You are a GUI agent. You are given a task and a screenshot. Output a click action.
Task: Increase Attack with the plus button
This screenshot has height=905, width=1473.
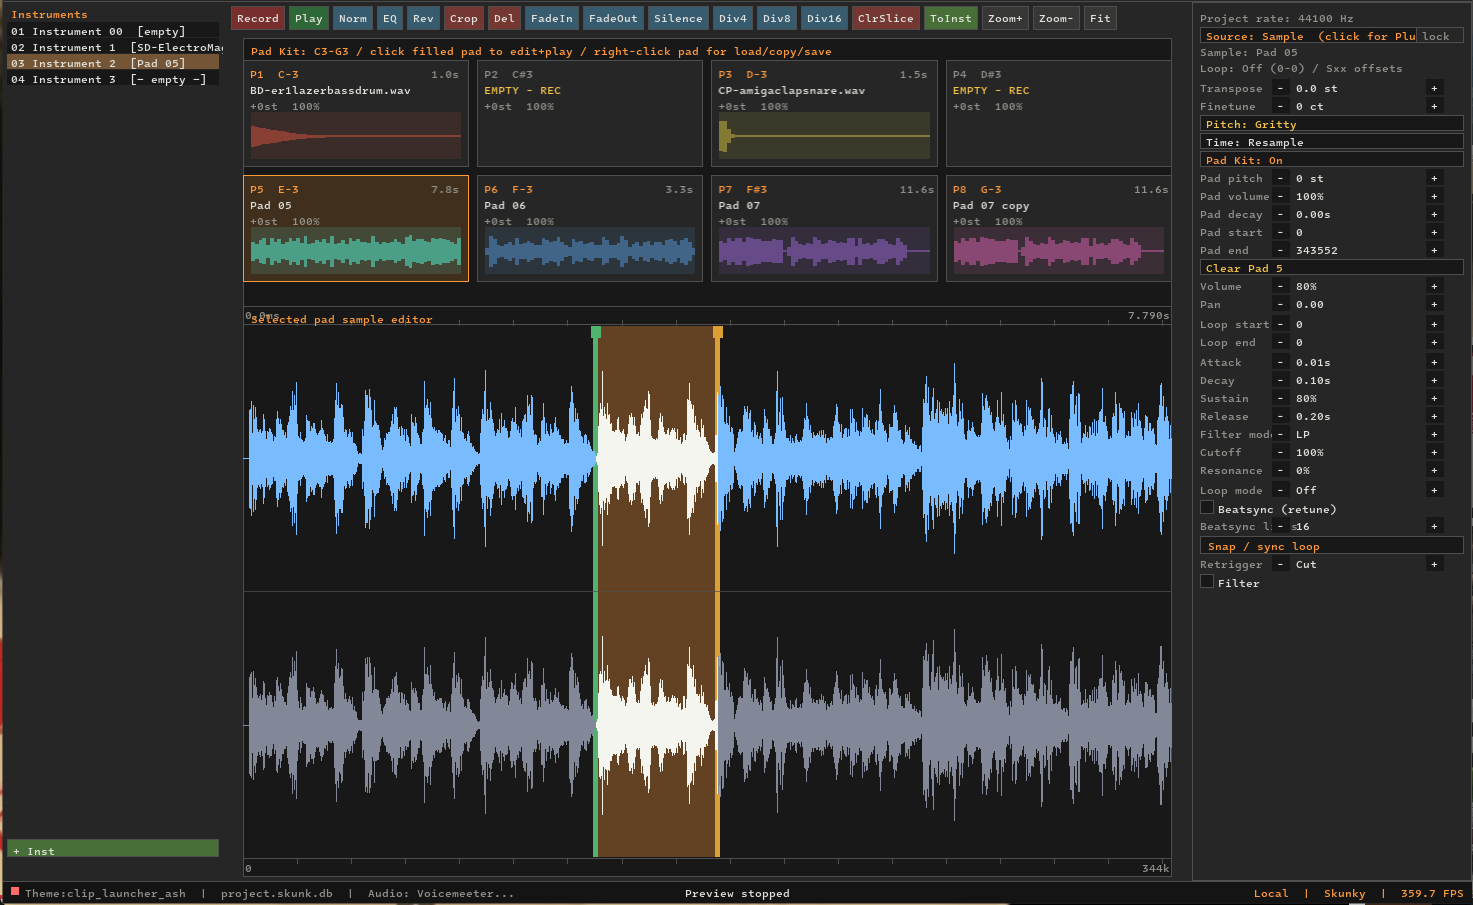pos(1434,362)
